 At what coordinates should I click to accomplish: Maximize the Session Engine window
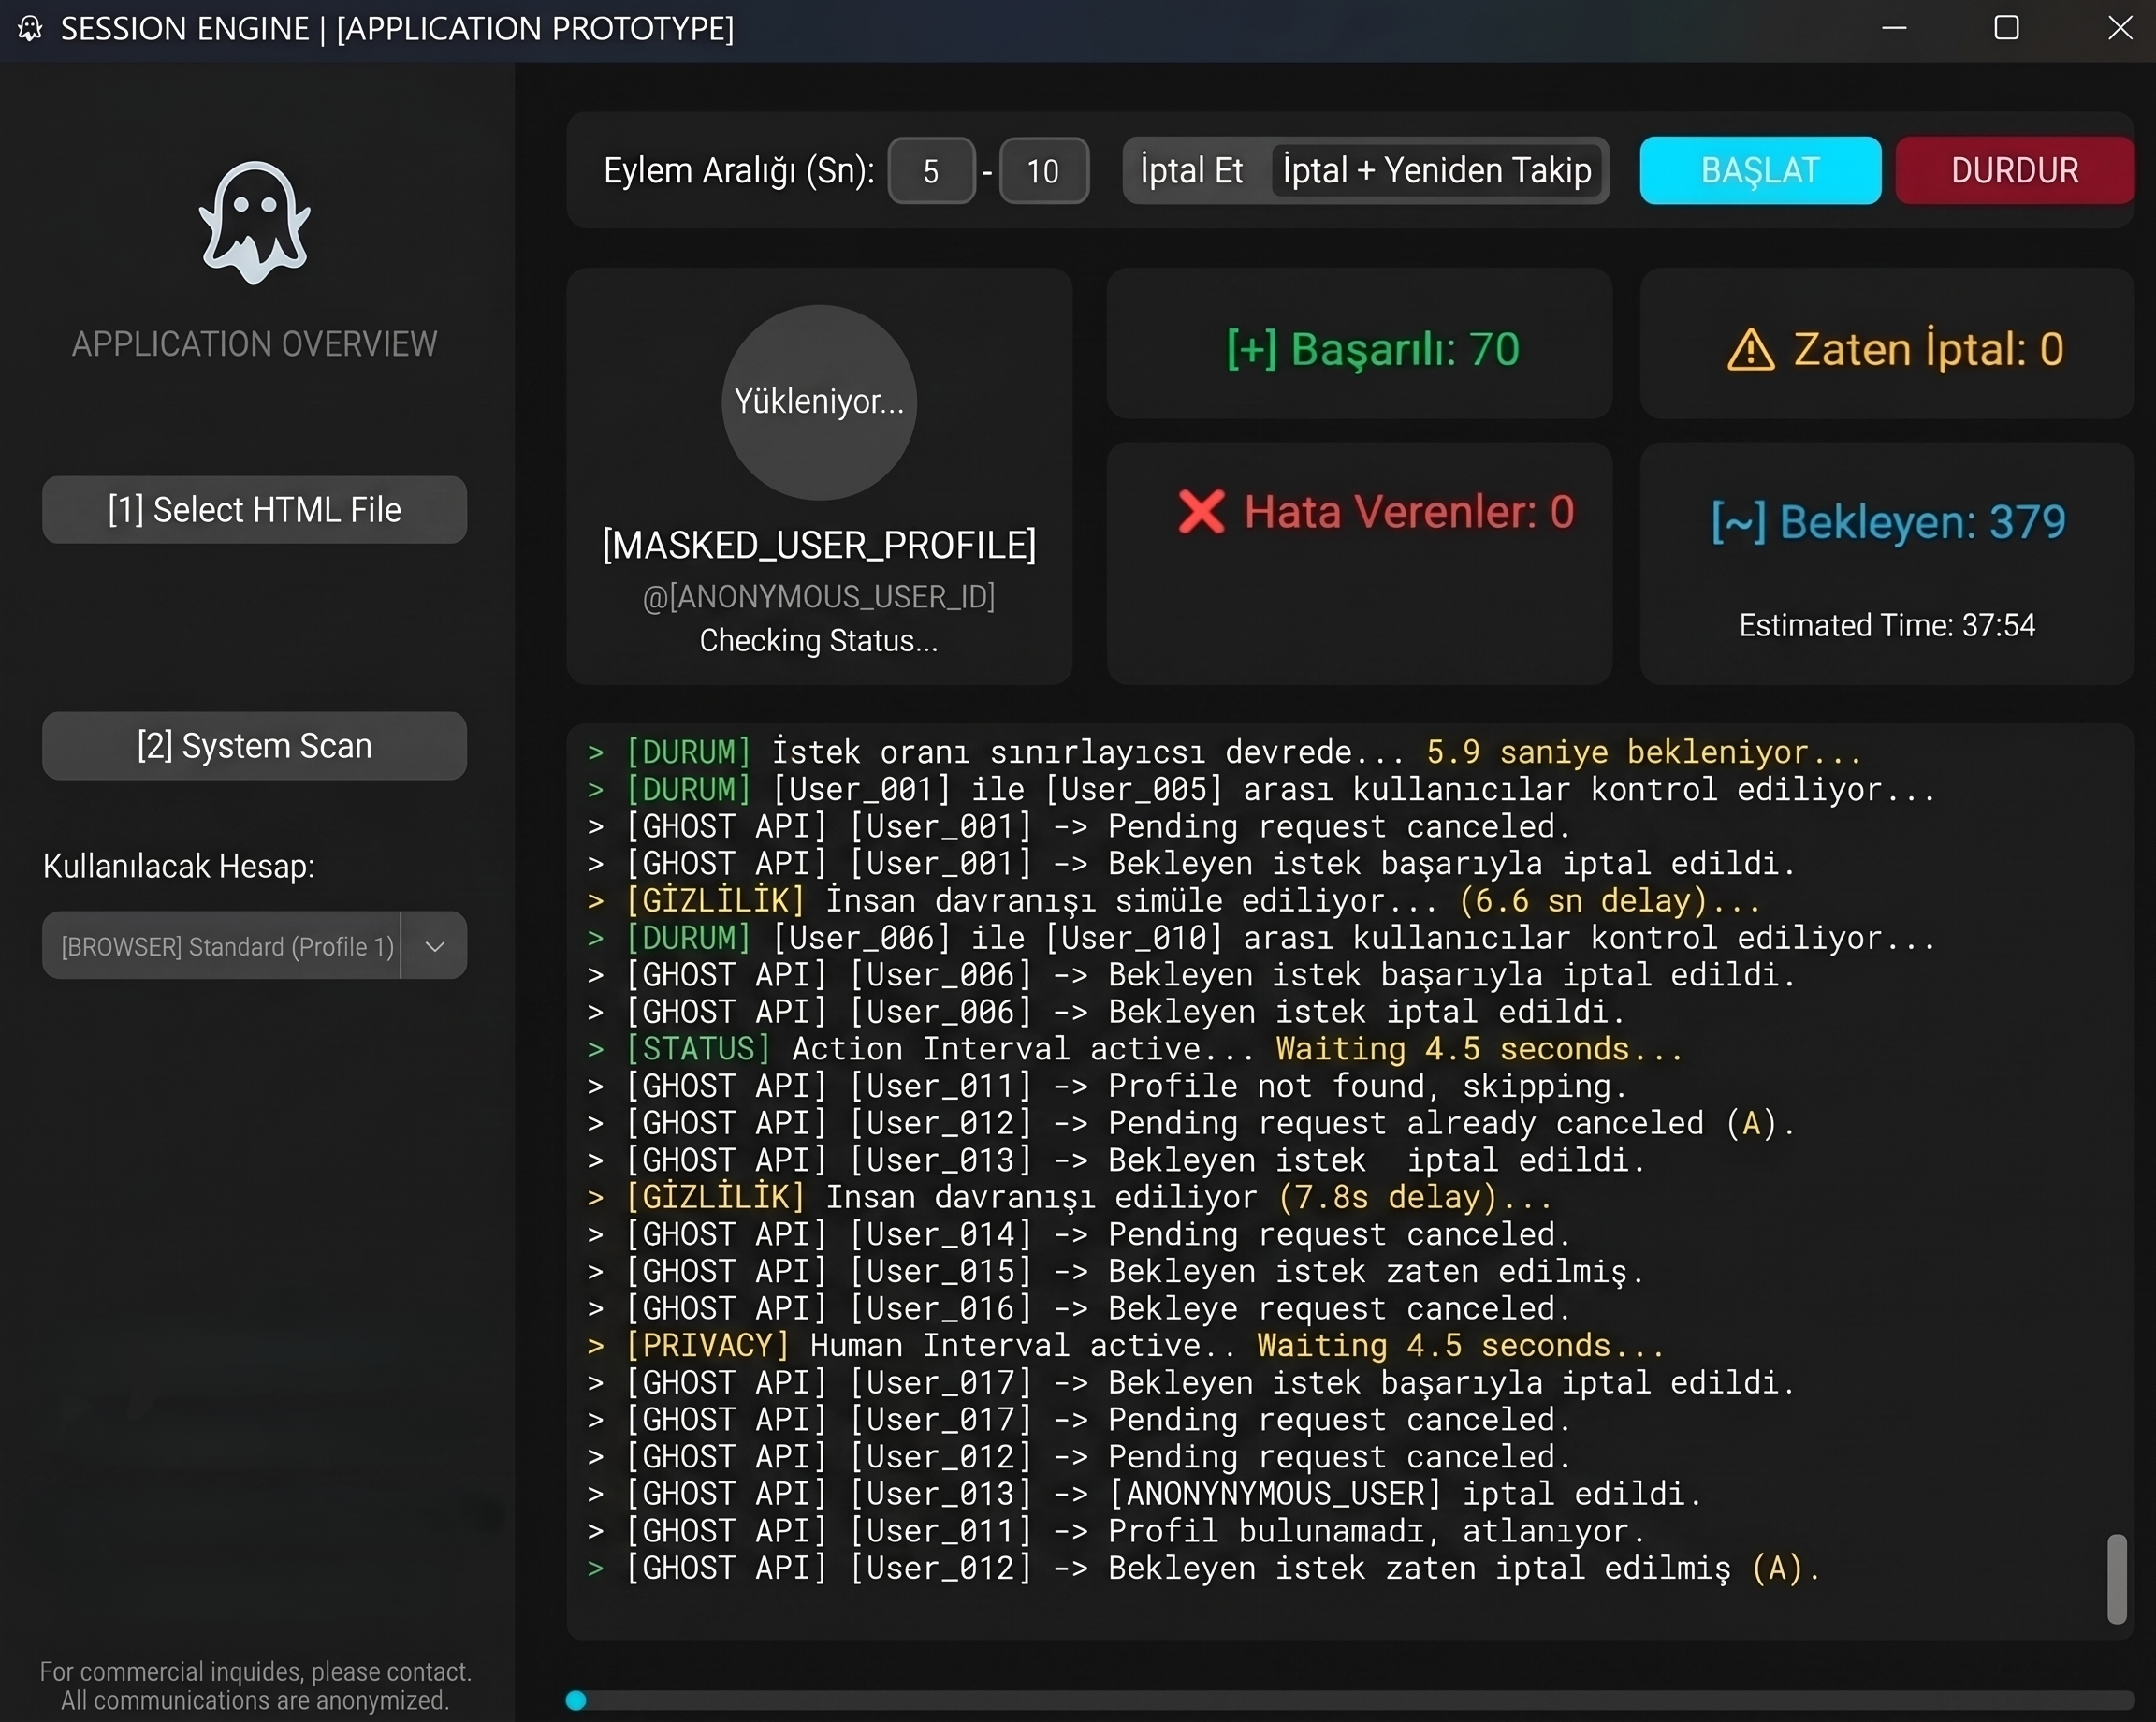[2007, 28]
